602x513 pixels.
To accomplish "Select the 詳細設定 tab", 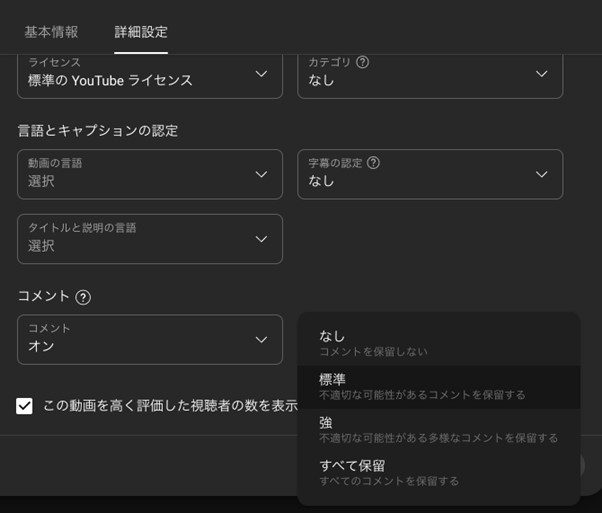I will tap(141, 32).
